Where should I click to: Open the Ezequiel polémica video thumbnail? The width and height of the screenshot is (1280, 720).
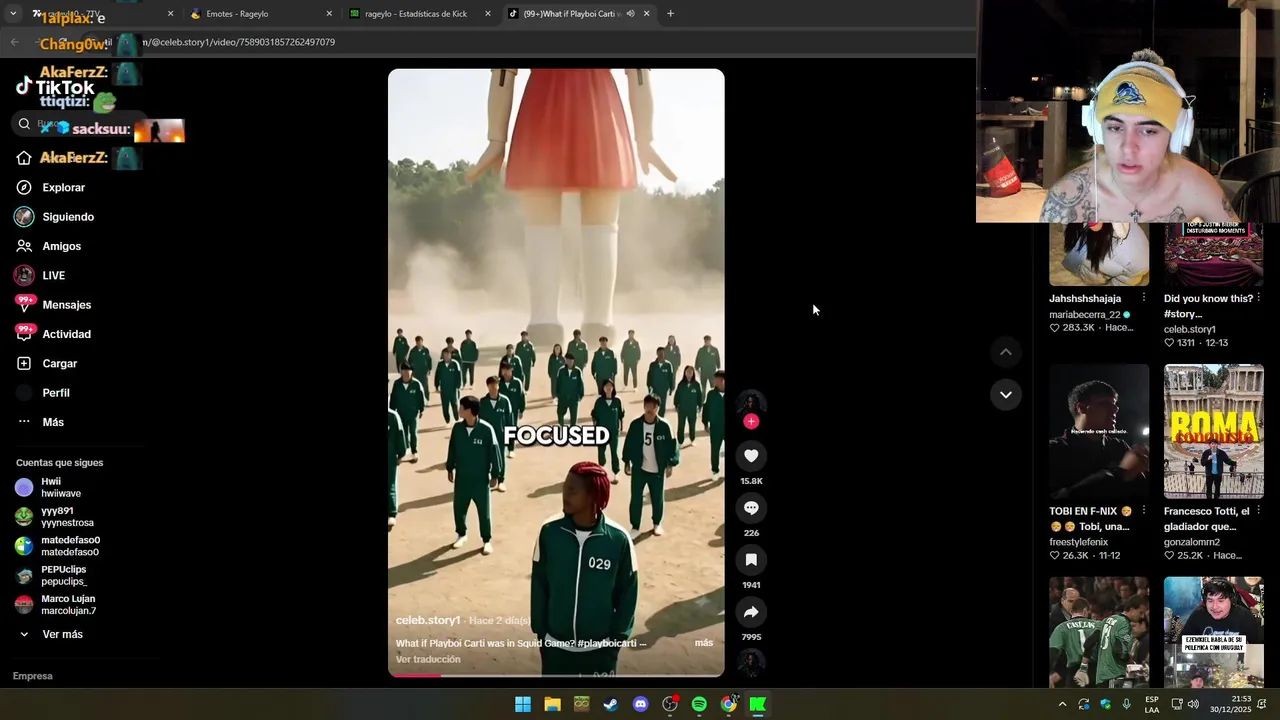1214,632
